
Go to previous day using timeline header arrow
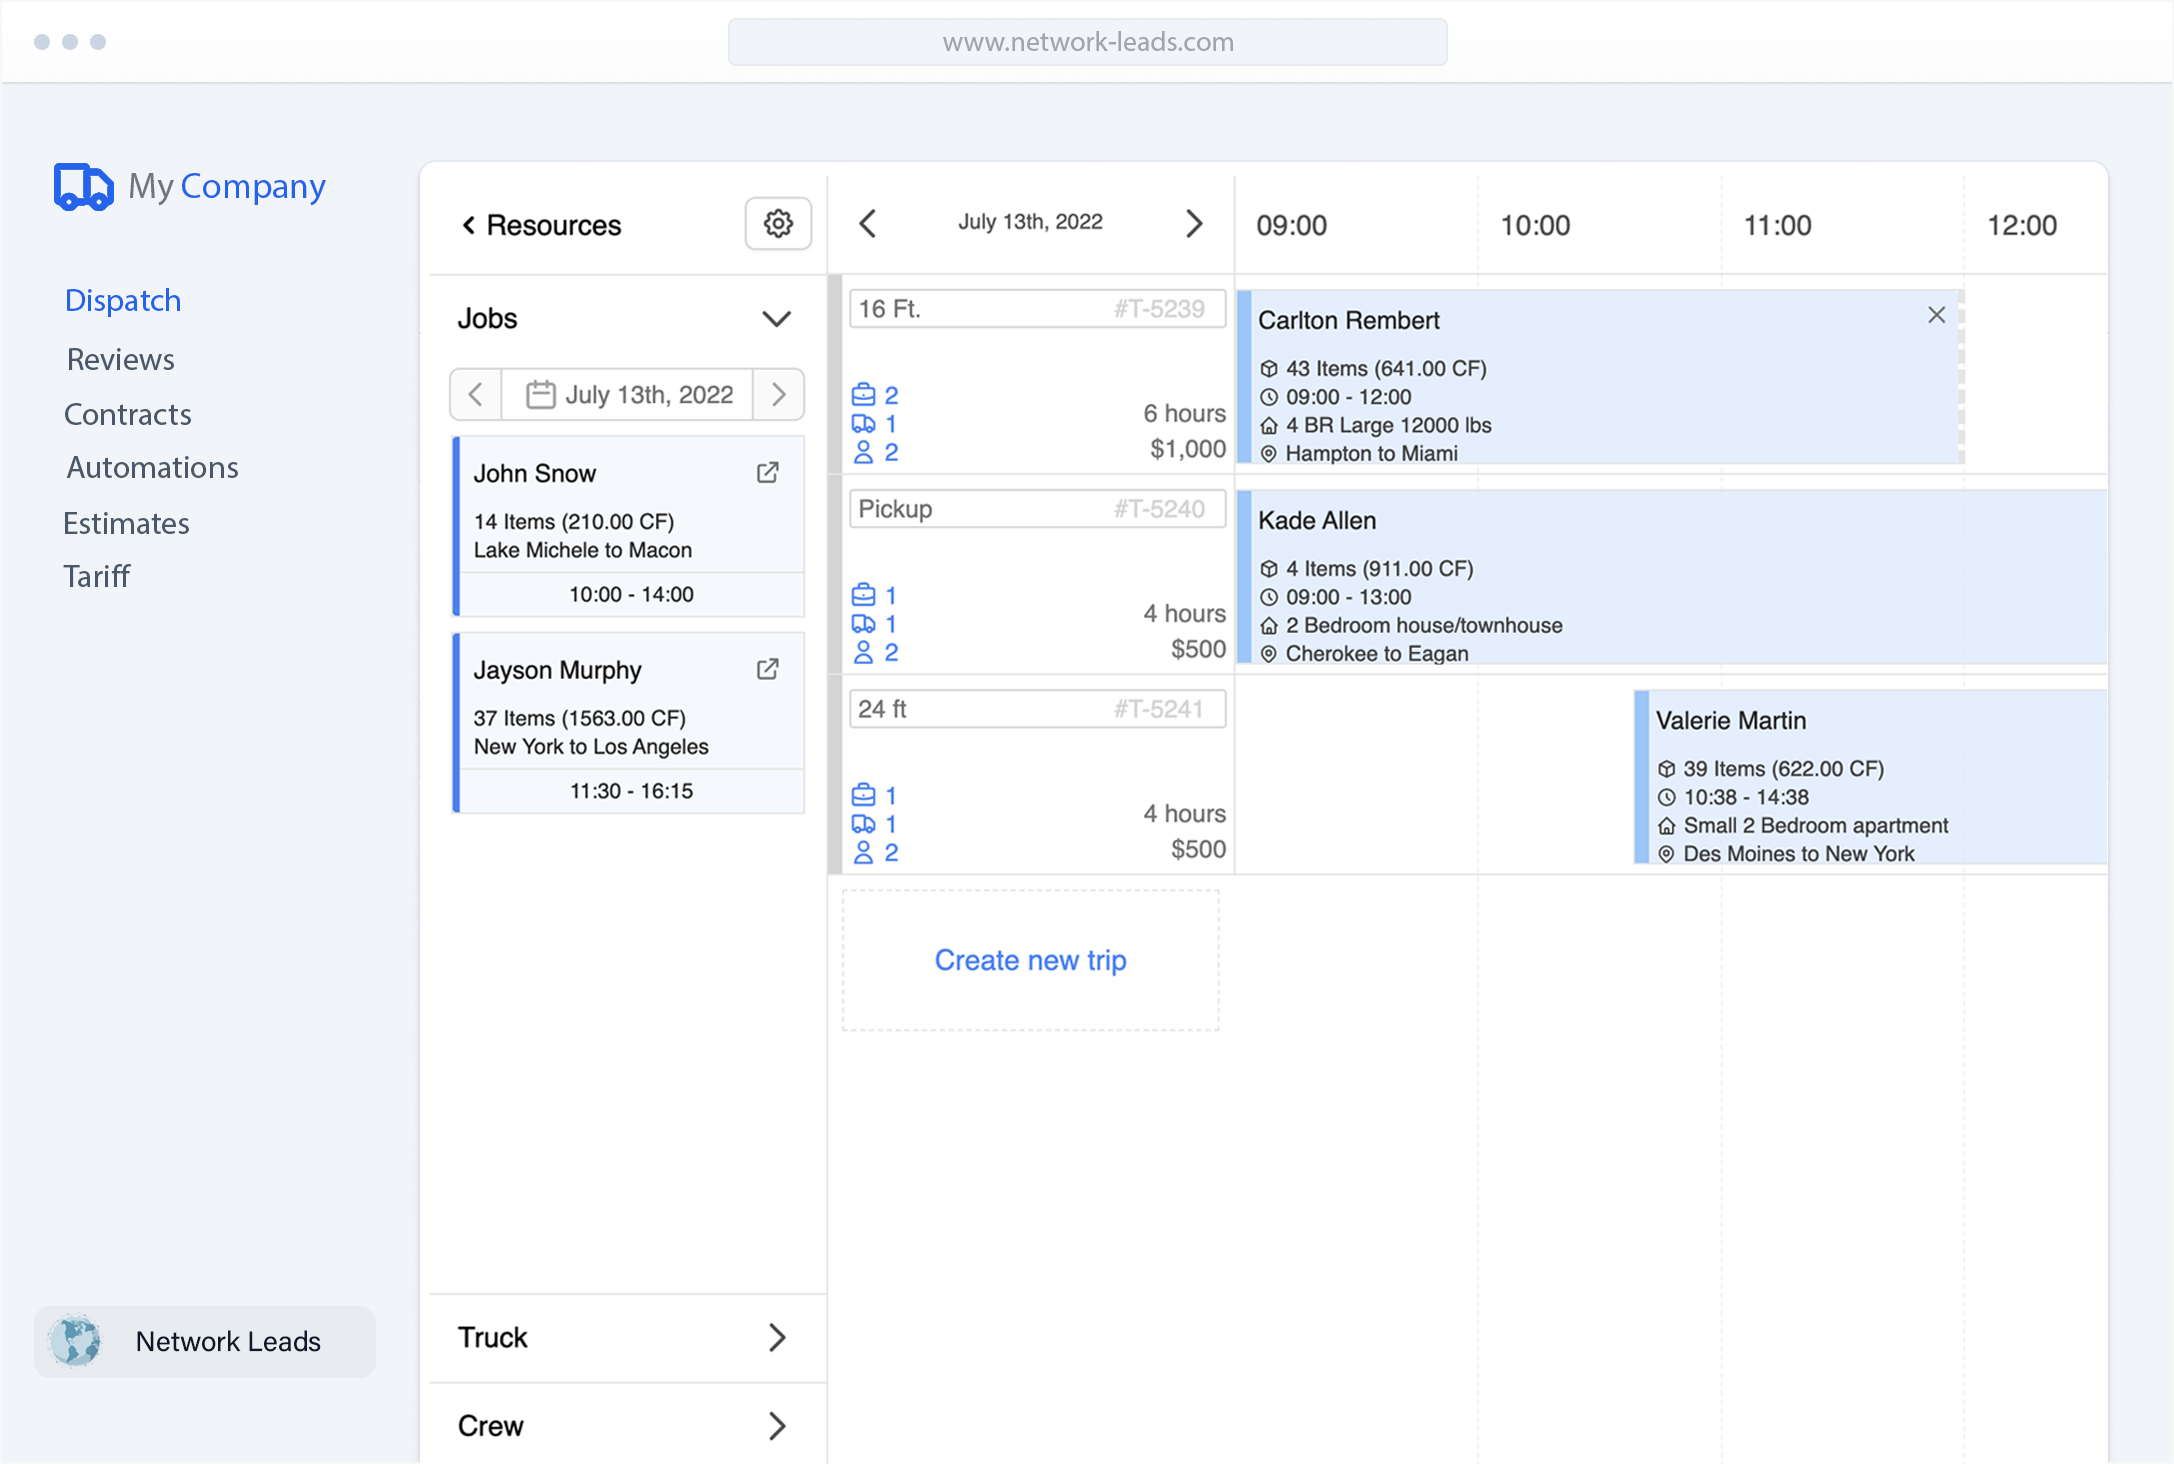click(x=867, y=223)
